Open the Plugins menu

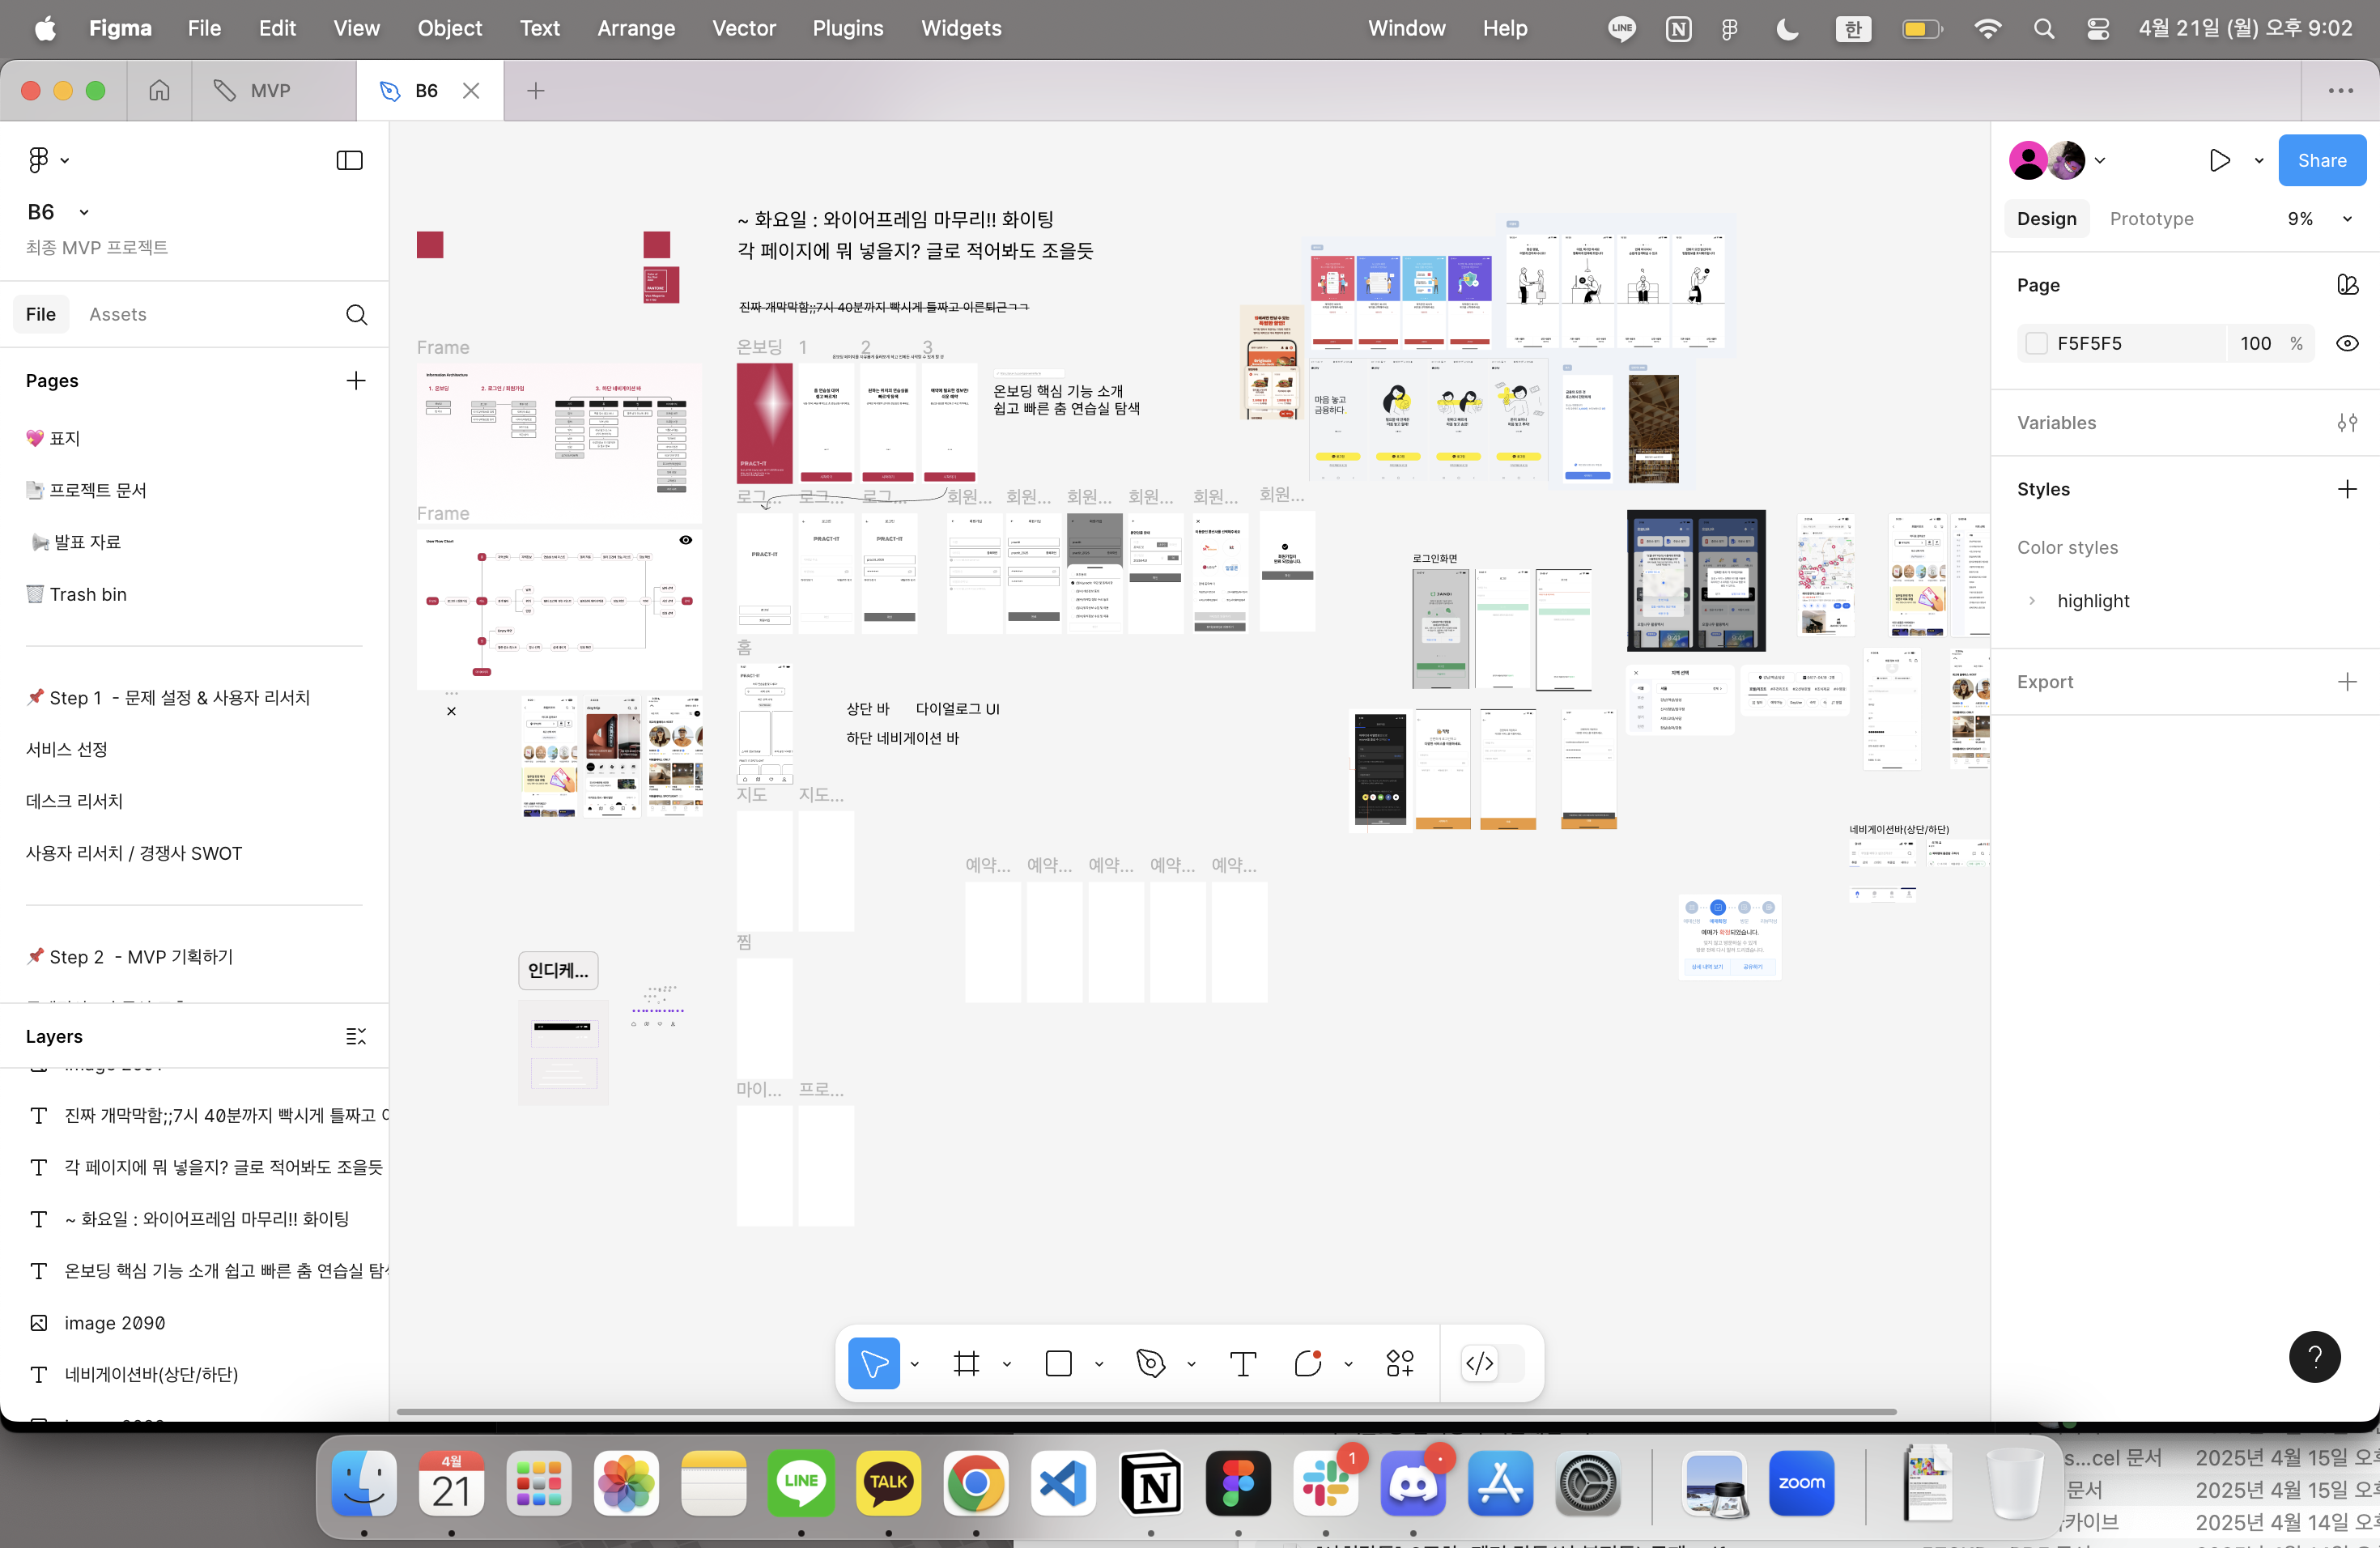pos(847,28)
